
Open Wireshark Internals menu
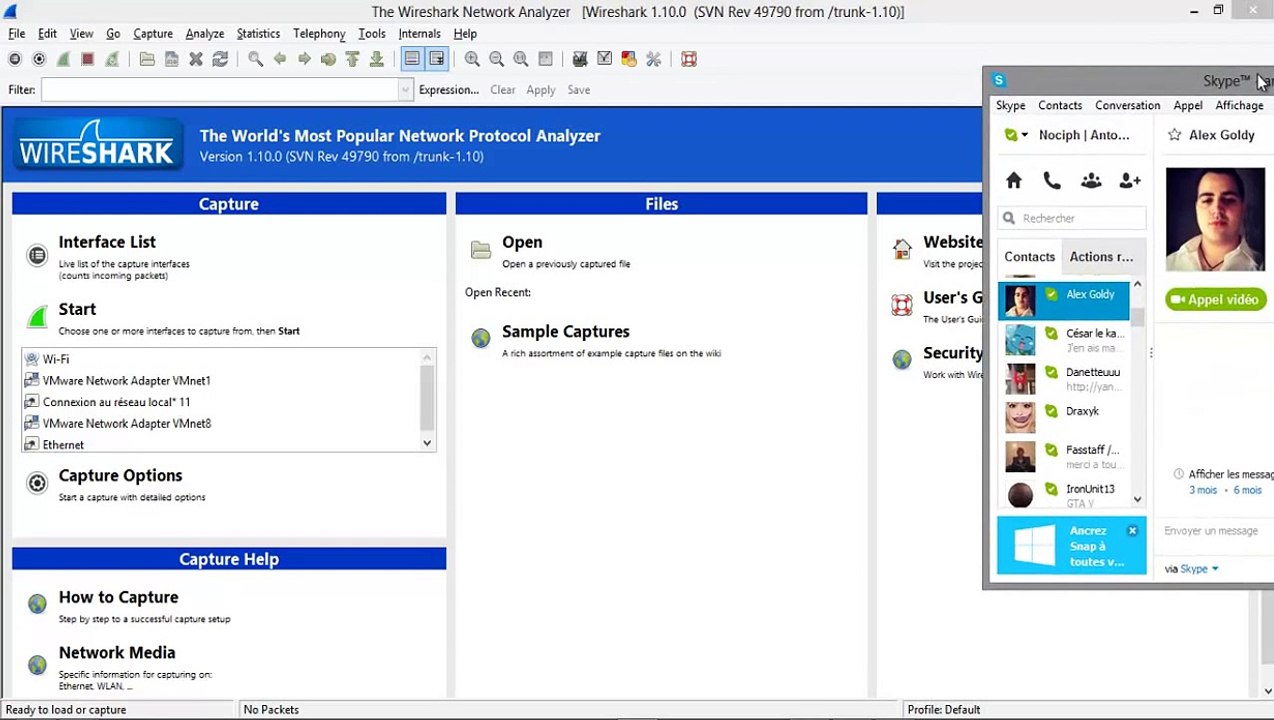[x=419, y=33]
